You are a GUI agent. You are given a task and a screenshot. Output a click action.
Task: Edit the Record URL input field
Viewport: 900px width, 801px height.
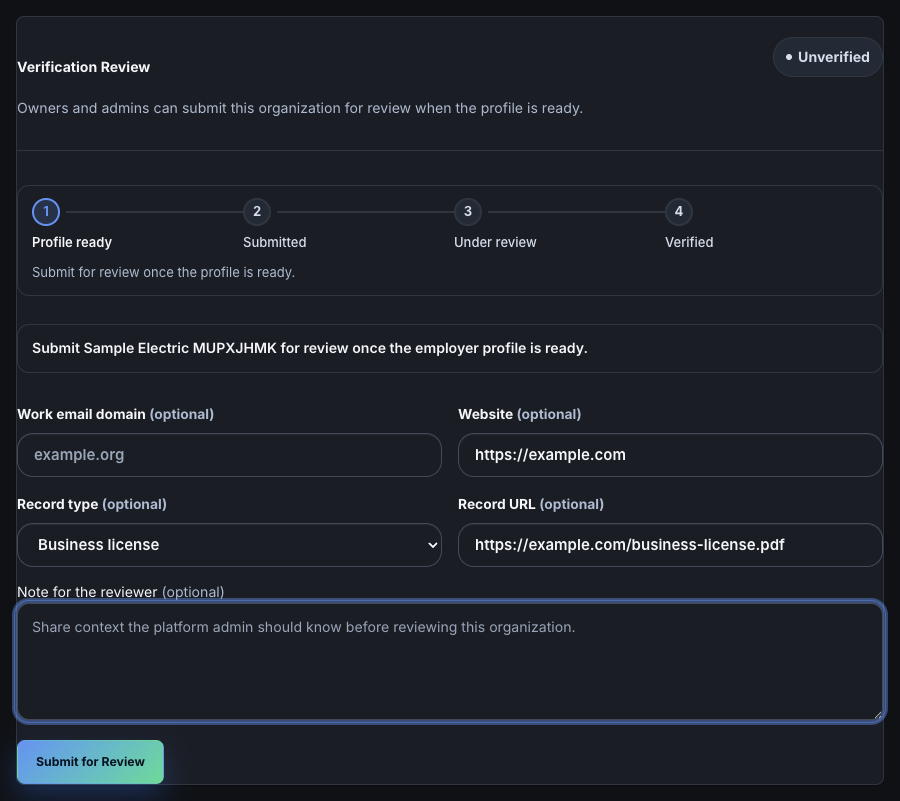670,545
